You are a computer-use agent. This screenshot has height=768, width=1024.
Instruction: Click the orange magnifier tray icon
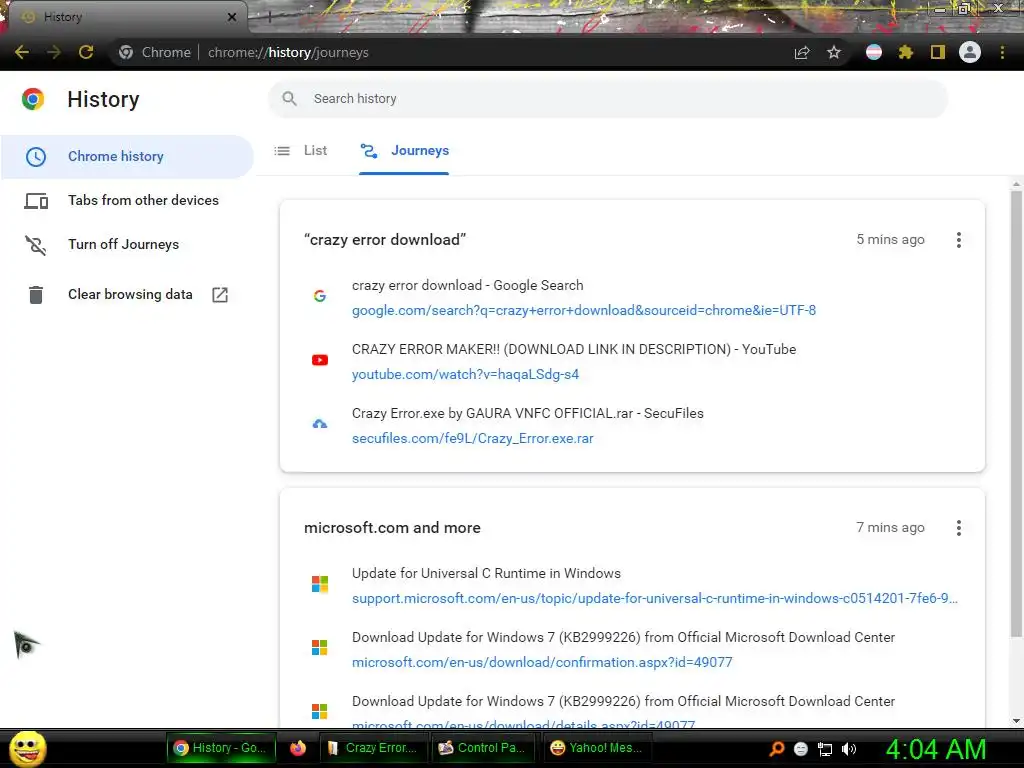coord(777,749)
